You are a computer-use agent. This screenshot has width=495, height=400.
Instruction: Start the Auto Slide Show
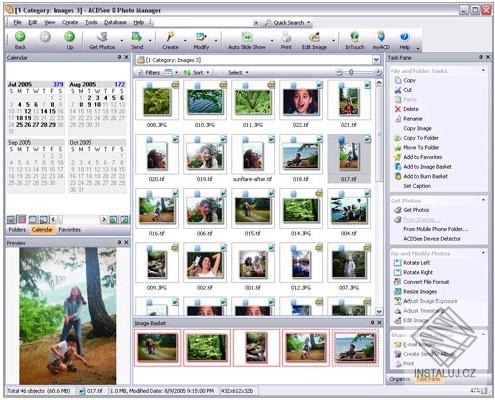247,40
